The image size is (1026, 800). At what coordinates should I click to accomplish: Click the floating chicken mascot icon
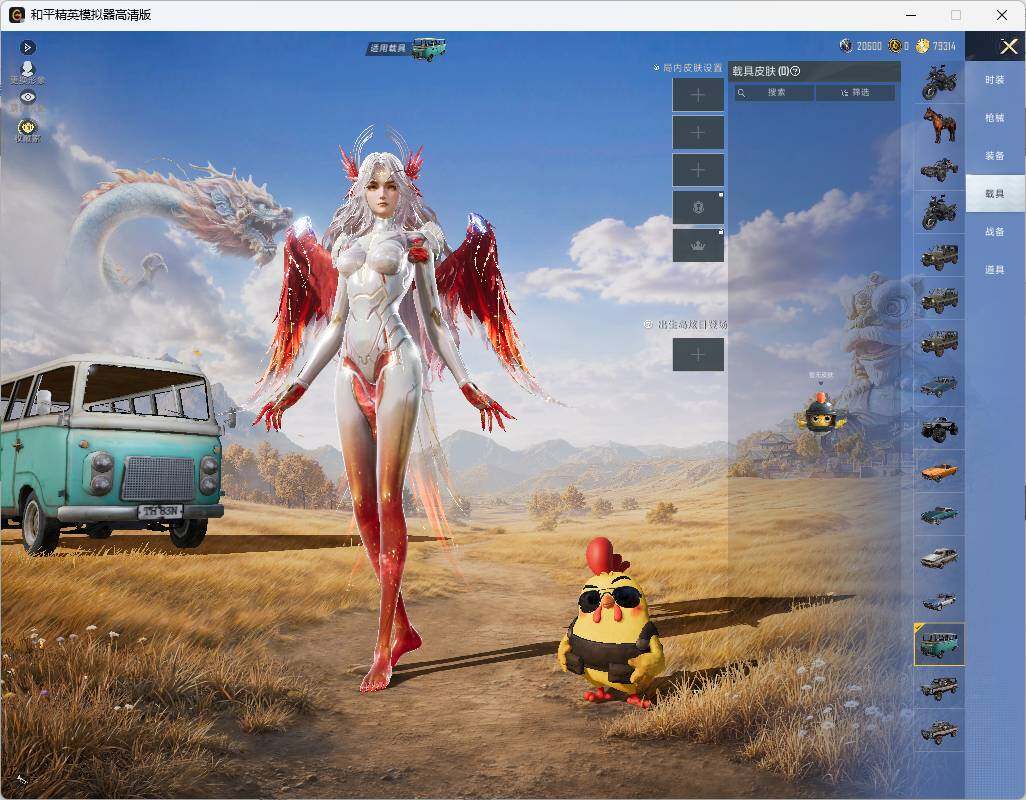pos(821,411)
